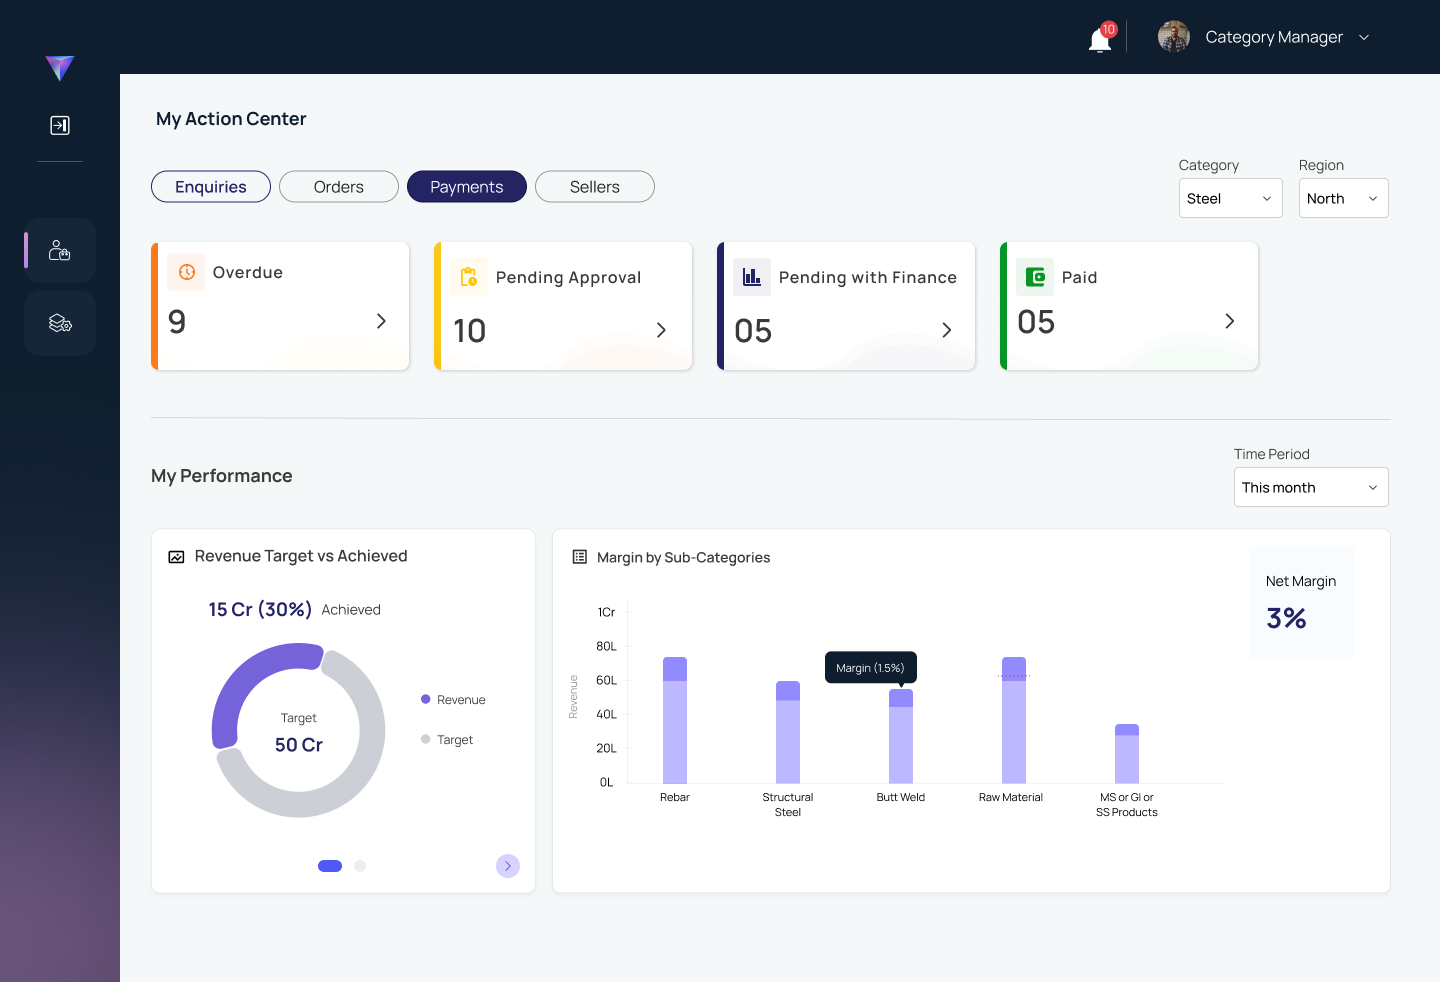Expand the Overdue card arrow
This screenshot has width=1440, height=982.
click(381, 321)
